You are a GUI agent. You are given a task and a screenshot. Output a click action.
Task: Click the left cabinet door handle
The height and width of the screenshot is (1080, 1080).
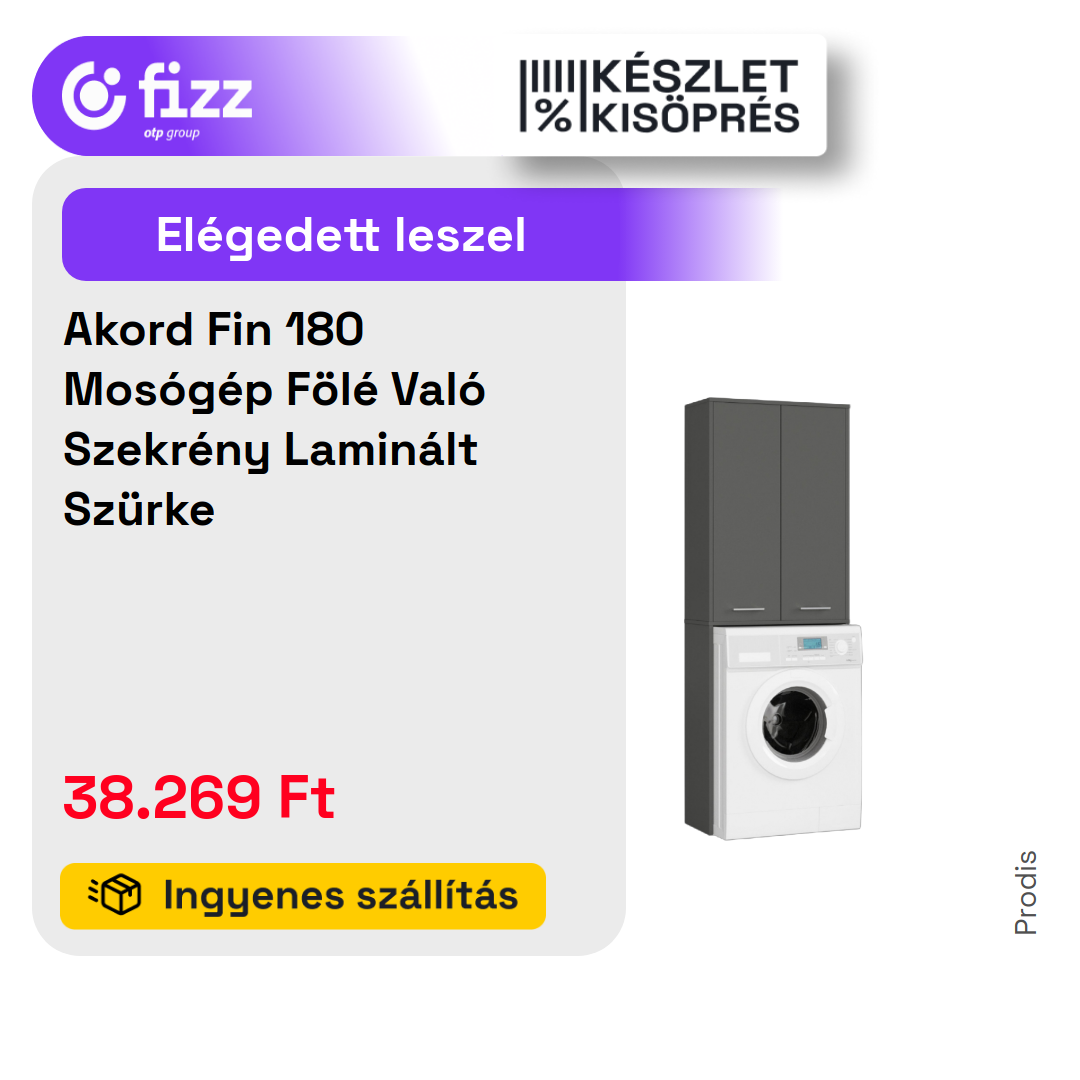[x=749, y=609]
